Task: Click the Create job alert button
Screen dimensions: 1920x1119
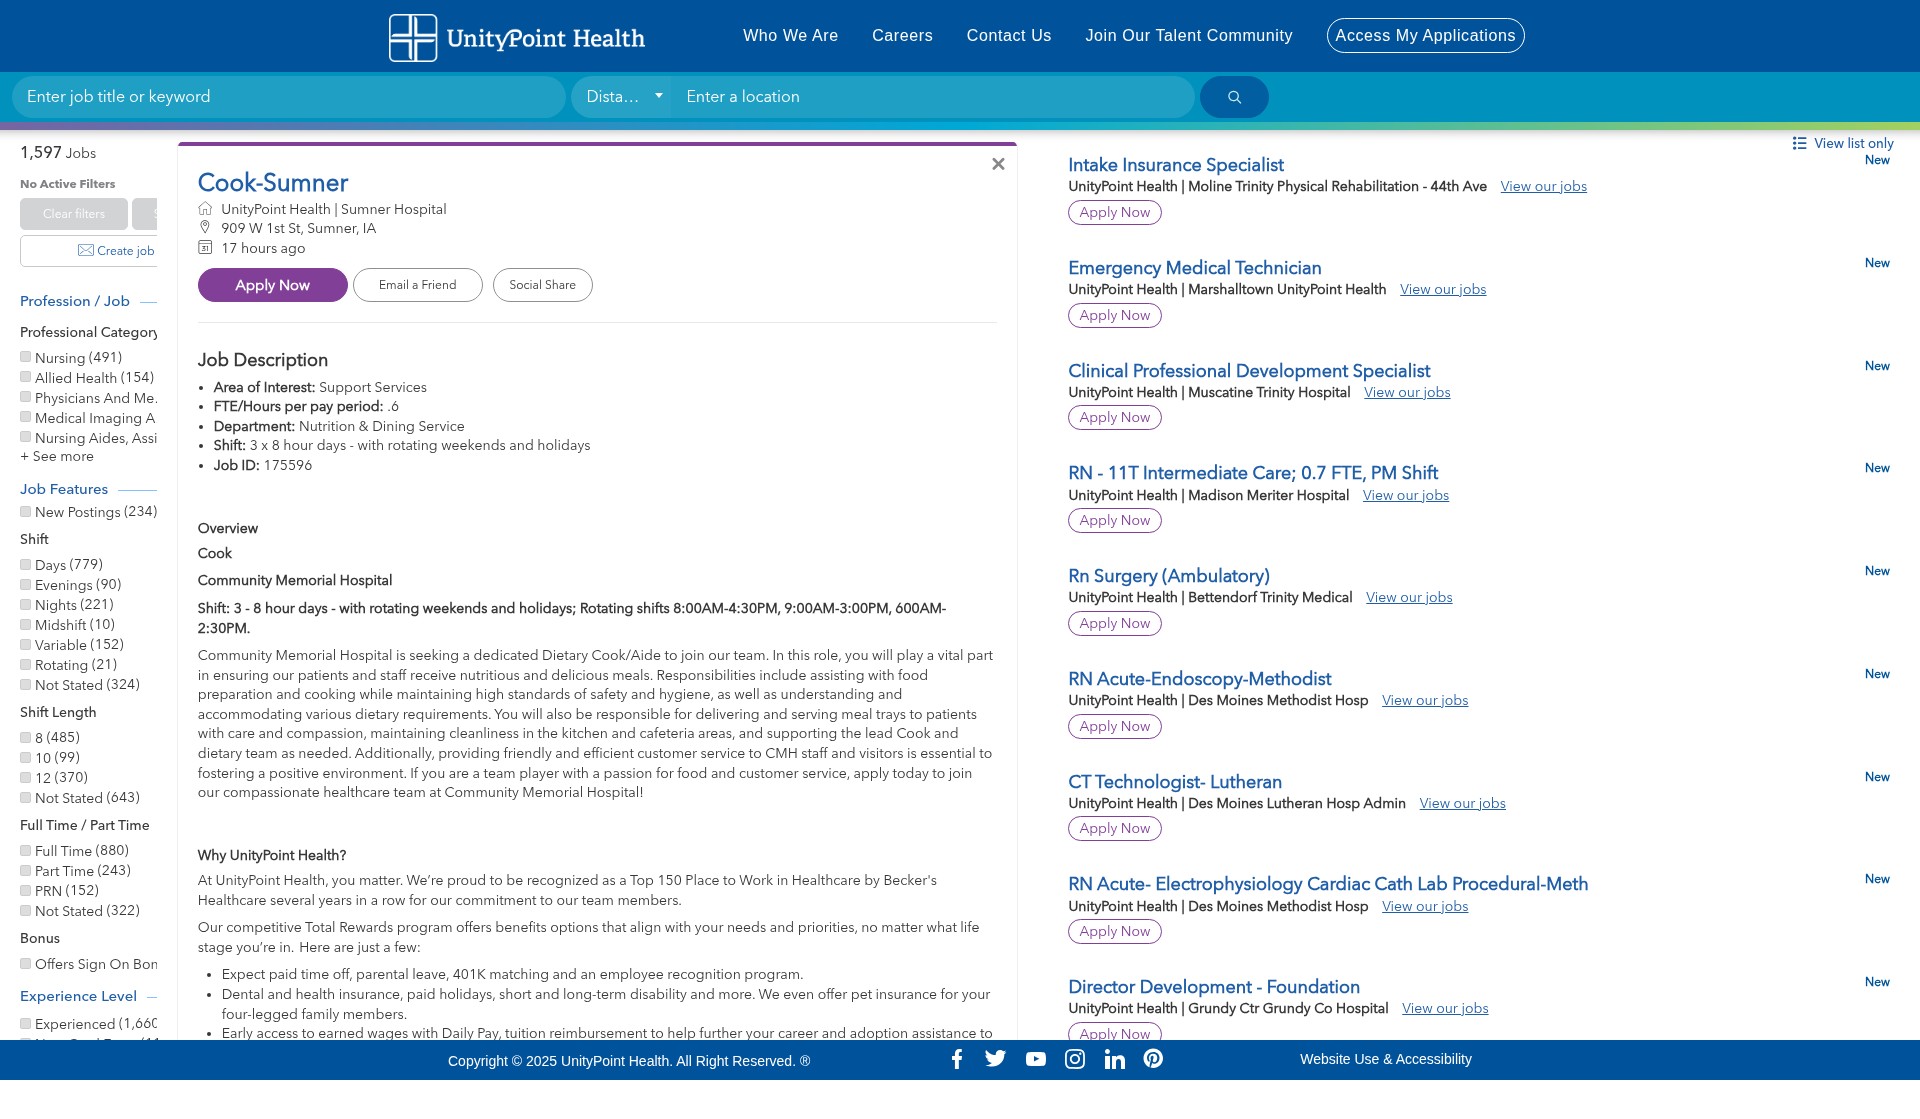Action: pyautogui.click(x=89, y=251)
